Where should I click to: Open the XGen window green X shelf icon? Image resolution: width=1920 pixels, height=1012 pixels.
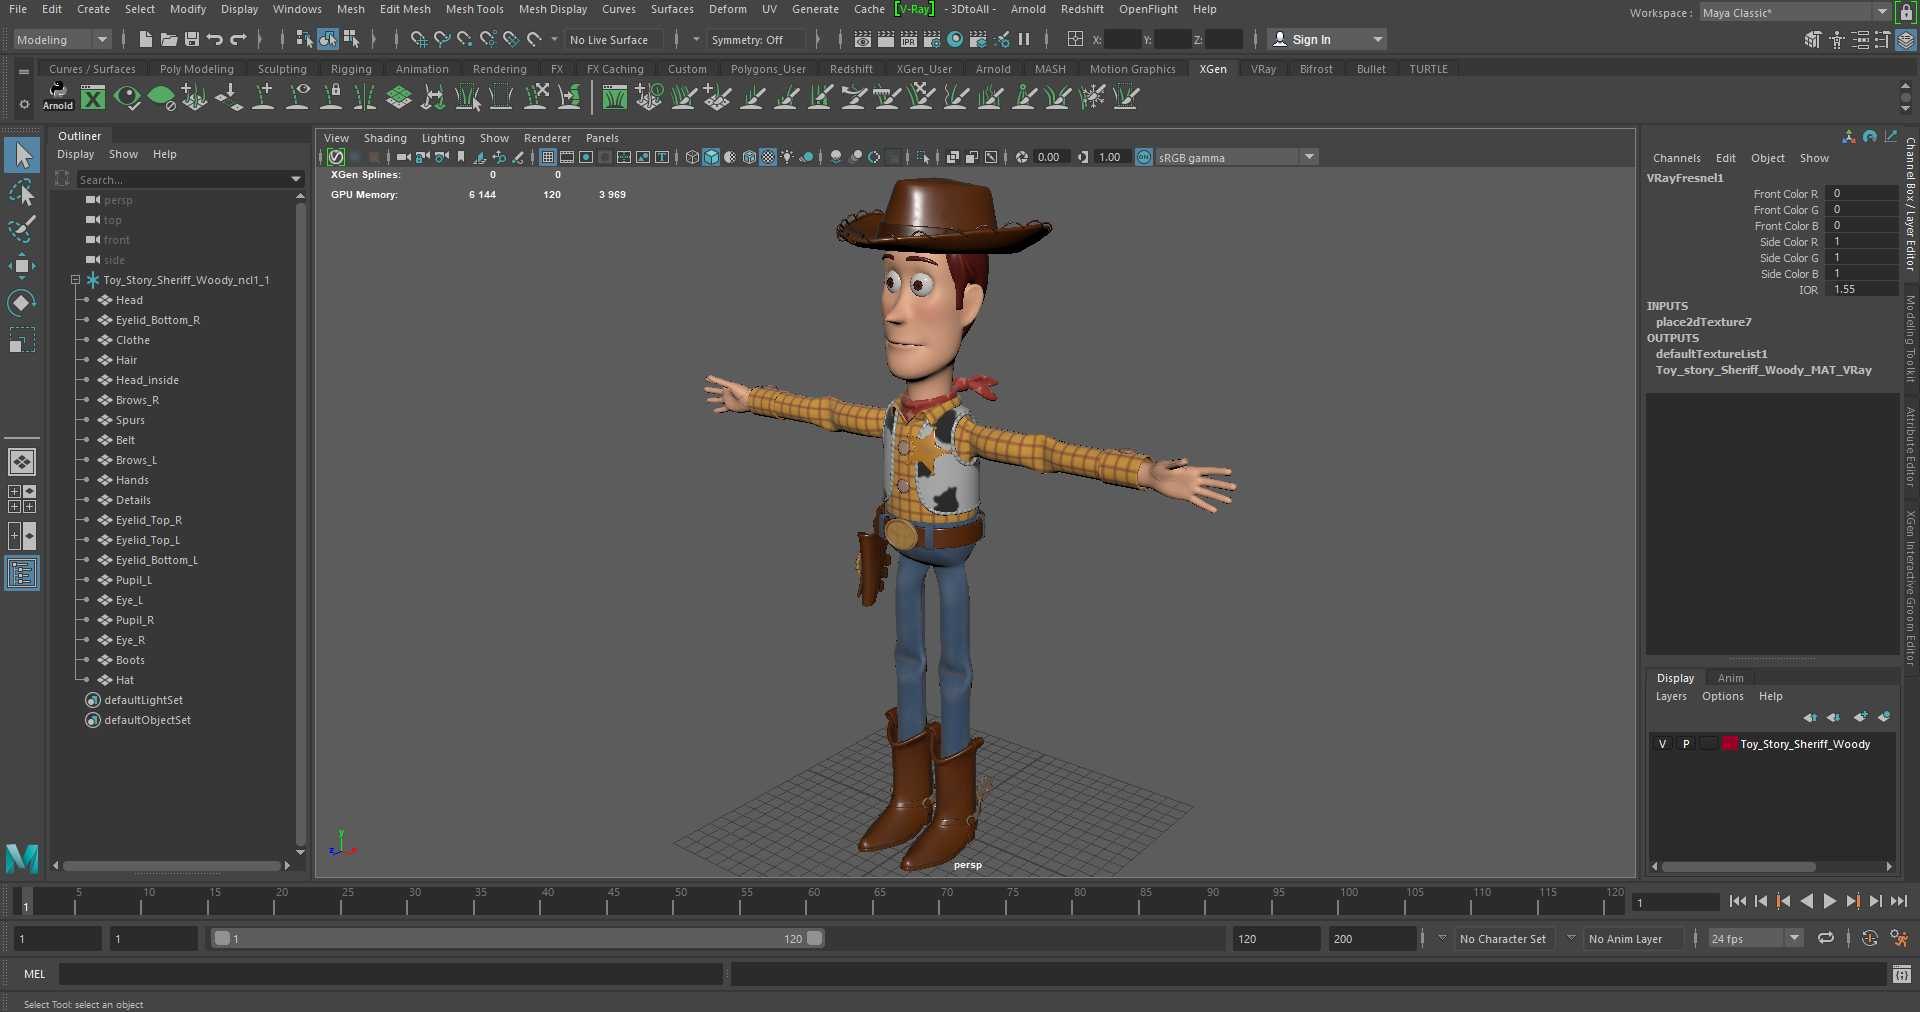tap(93, 97)
